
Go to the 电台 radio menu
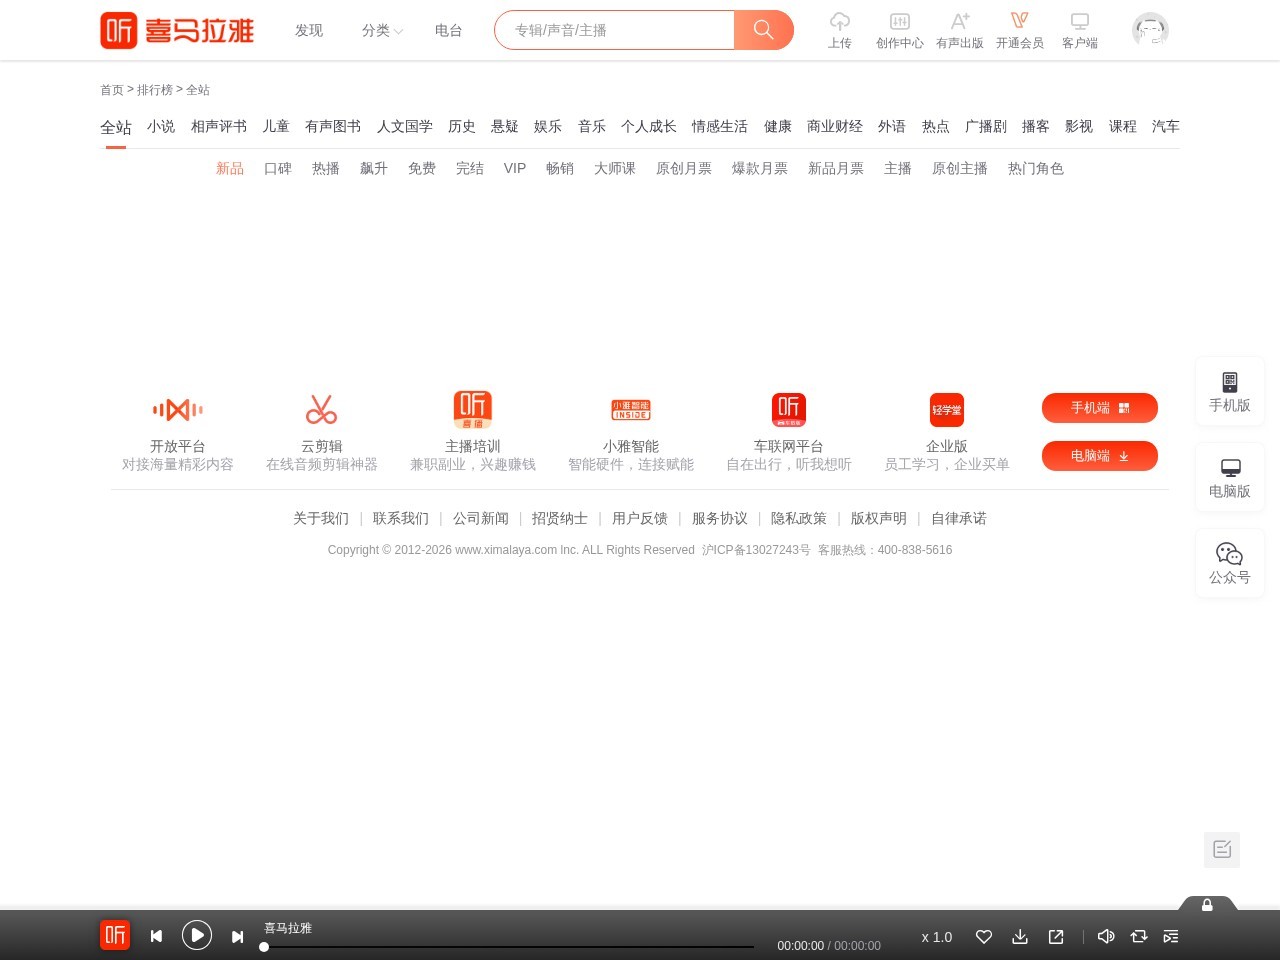click(x=449, y=31)
